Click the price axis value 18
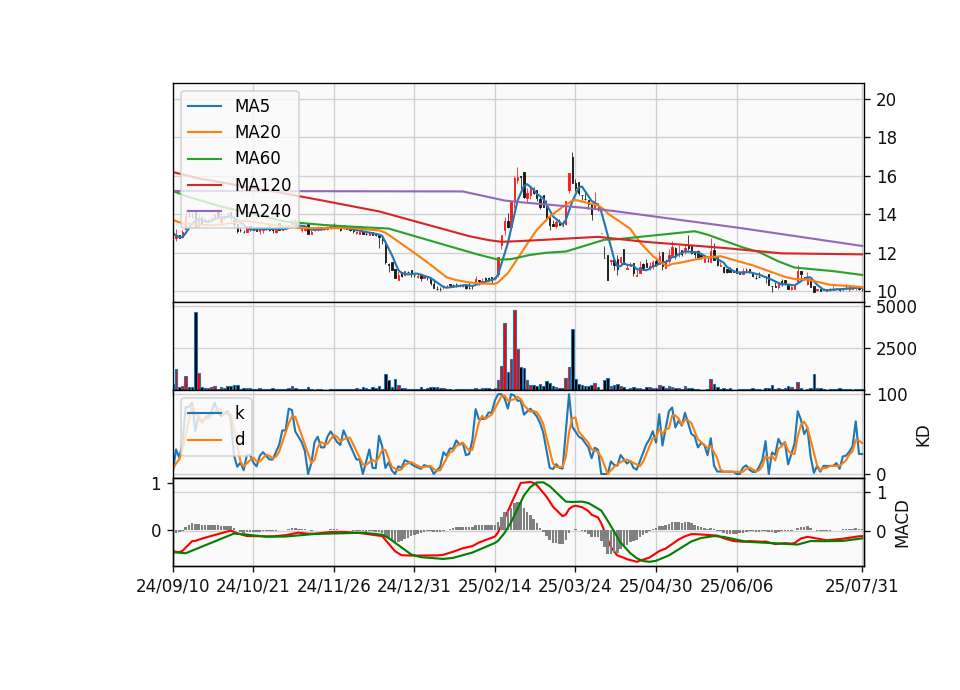This screenshot has height=690, width=960. coord(886,138)
